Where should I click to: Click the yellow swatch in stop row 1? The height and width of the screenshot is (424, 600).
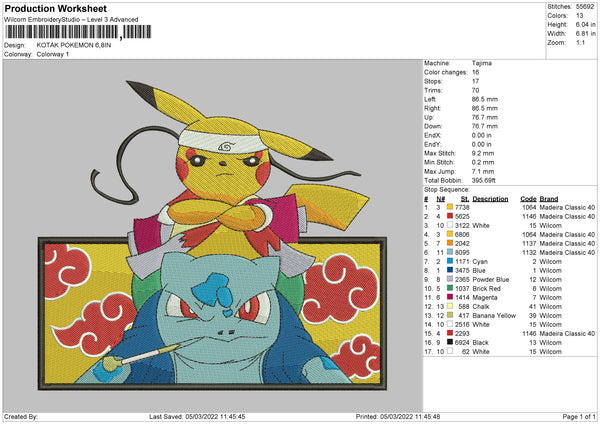[x=450, y=207]
